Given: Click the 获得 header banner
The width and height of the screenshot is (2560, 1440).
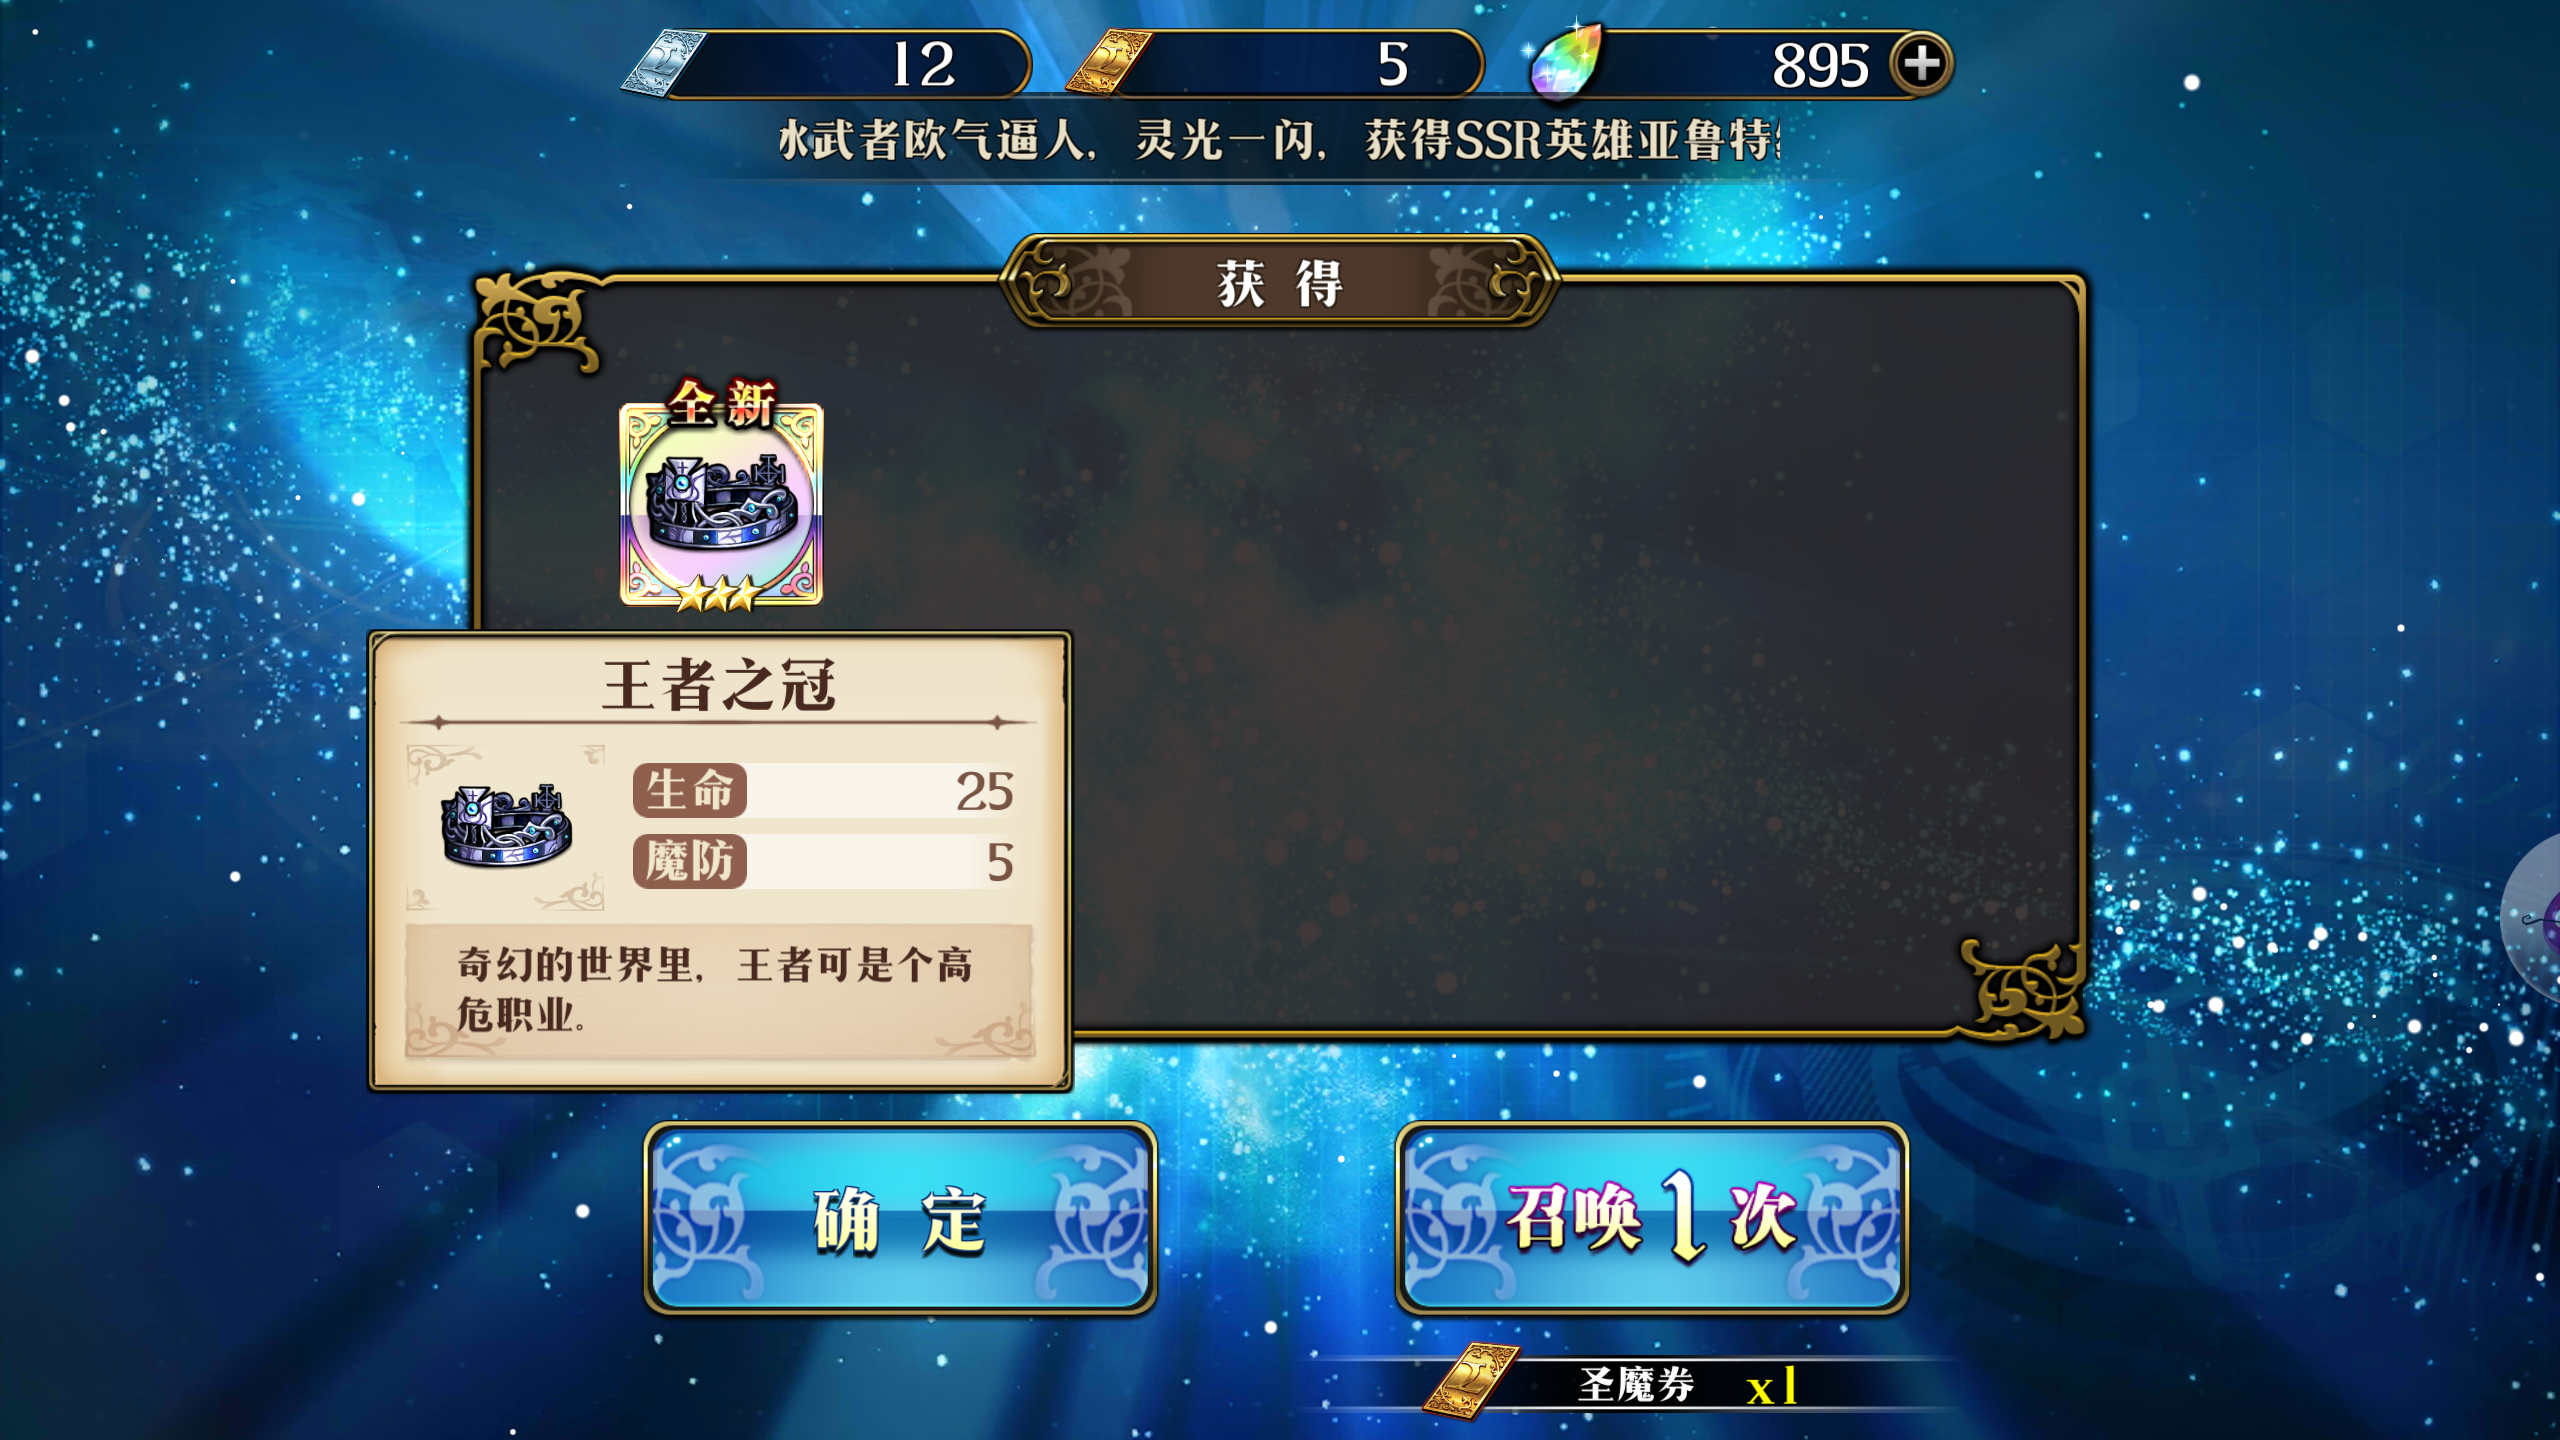Looking at the screenshot, I should 1279,282.
